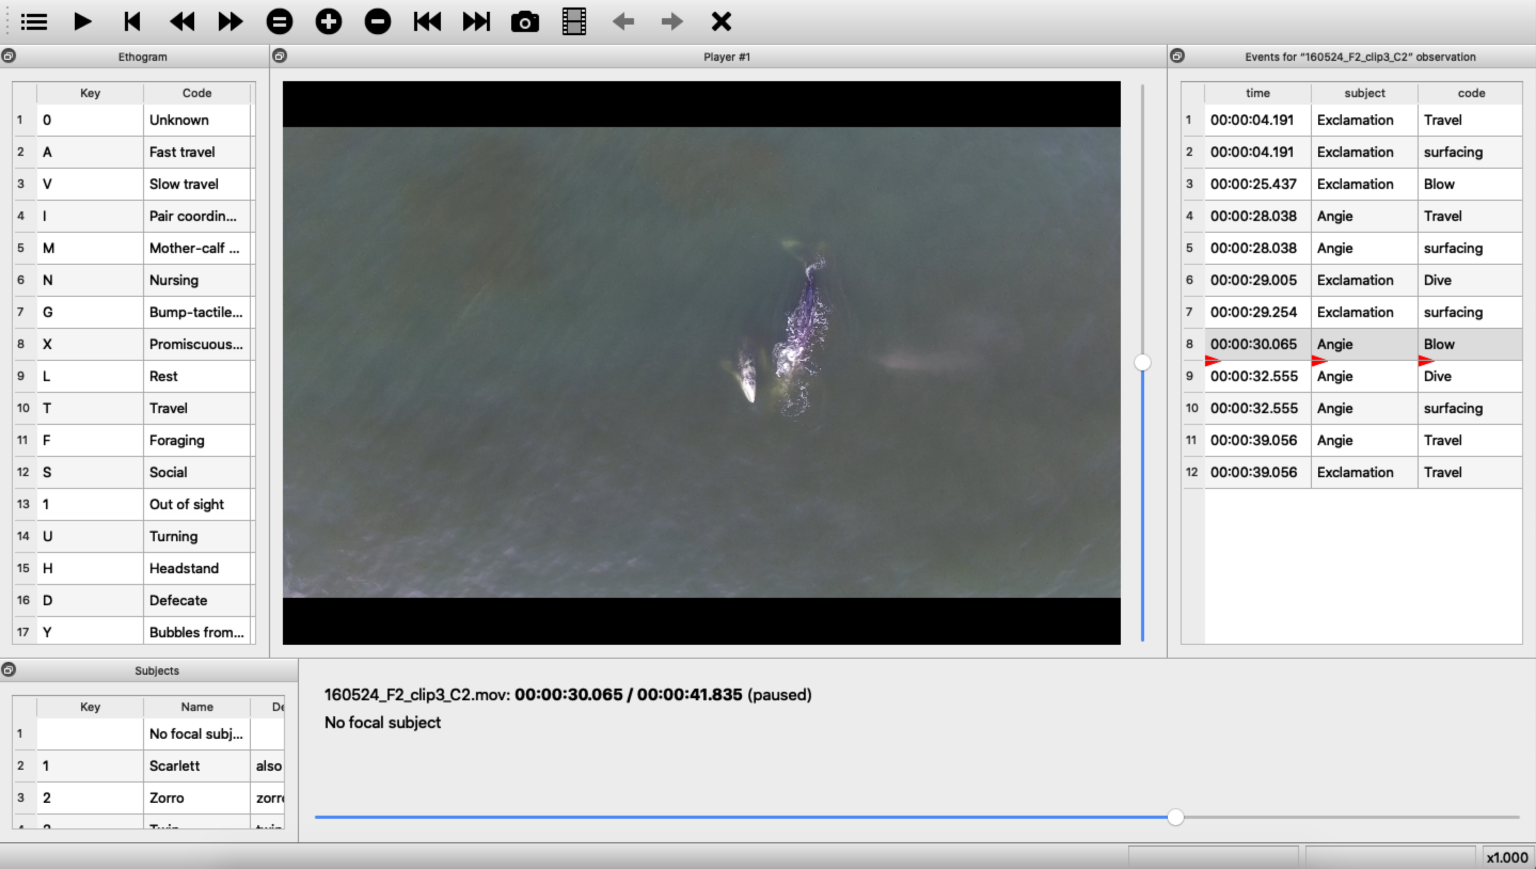The image size is (1536, 869).
Task: Take a snapshot using the camera icon
Action: tap(525, 21)
